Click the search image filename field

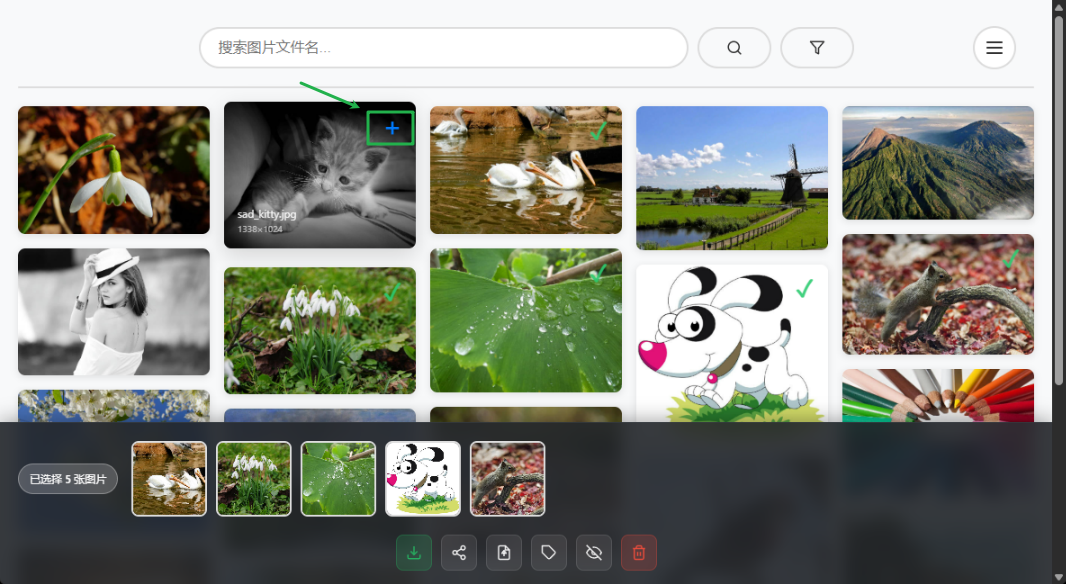(x=443, y=48)
